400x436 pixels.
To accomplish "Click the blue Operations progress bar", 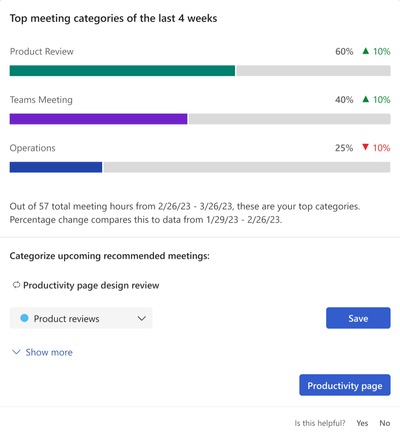I will (56, 167).
